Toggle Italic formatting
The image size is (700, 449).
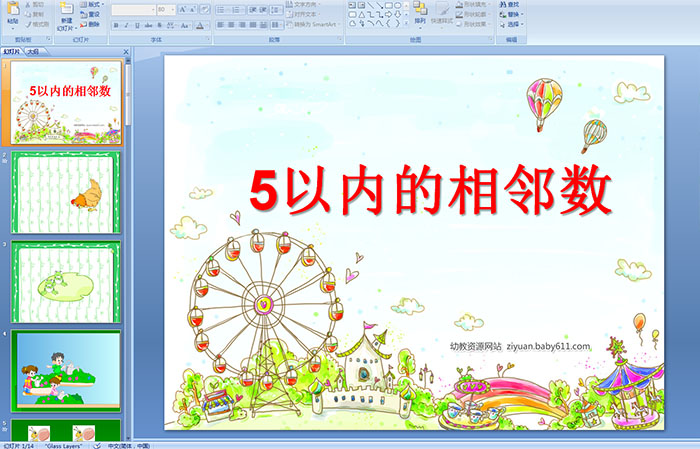coord(126,25)
